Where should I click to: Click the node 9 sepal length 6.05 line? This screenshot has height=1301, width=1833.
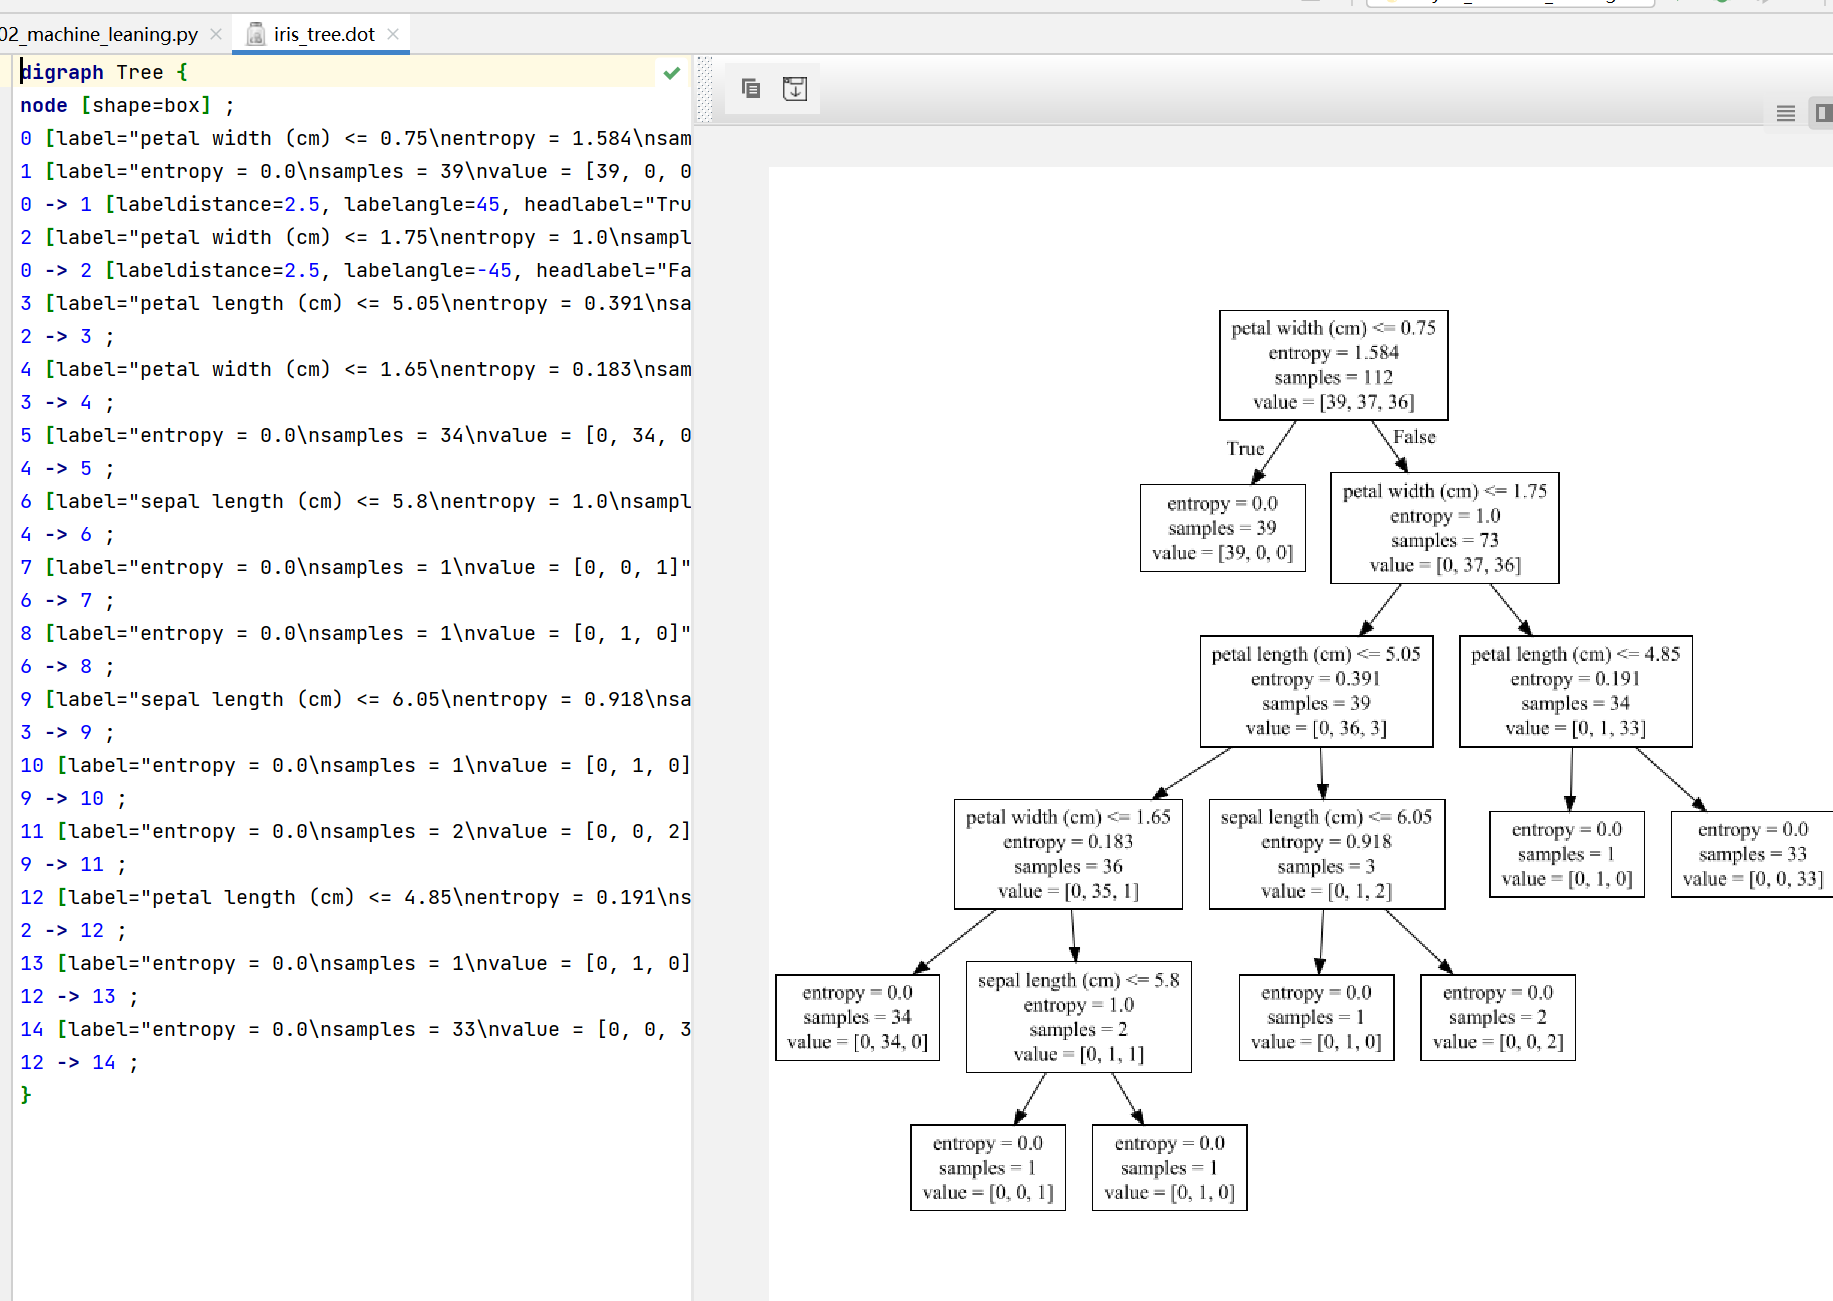[356, 699]
